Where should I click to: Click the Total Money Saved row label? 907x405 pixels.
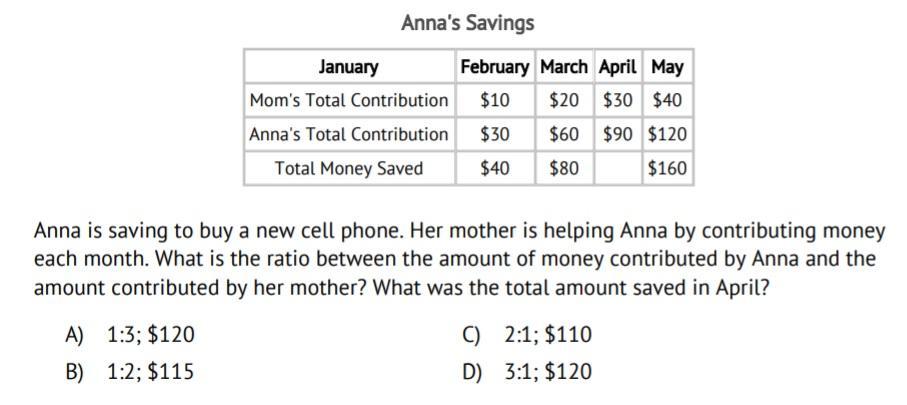349,168
